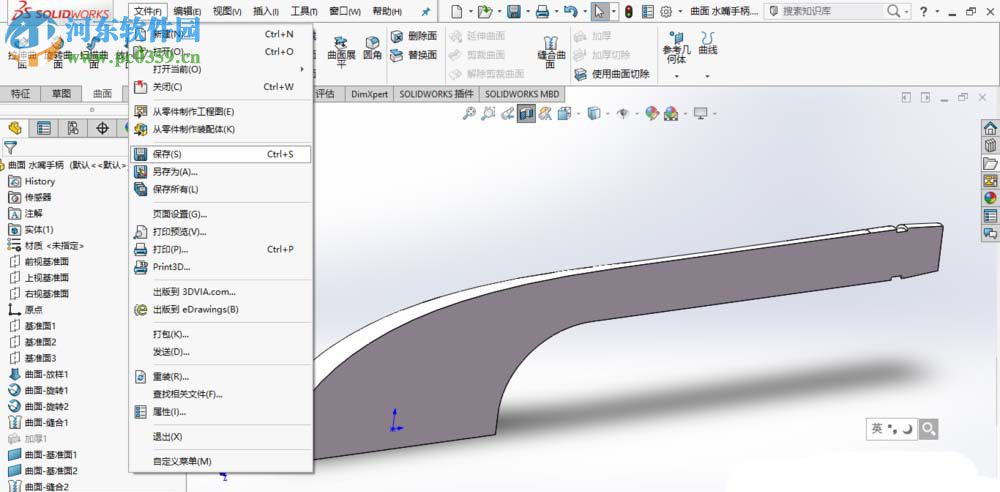Open the Display Style cube icon
This screenshot has width=1000, height=492.
point(594,114)
